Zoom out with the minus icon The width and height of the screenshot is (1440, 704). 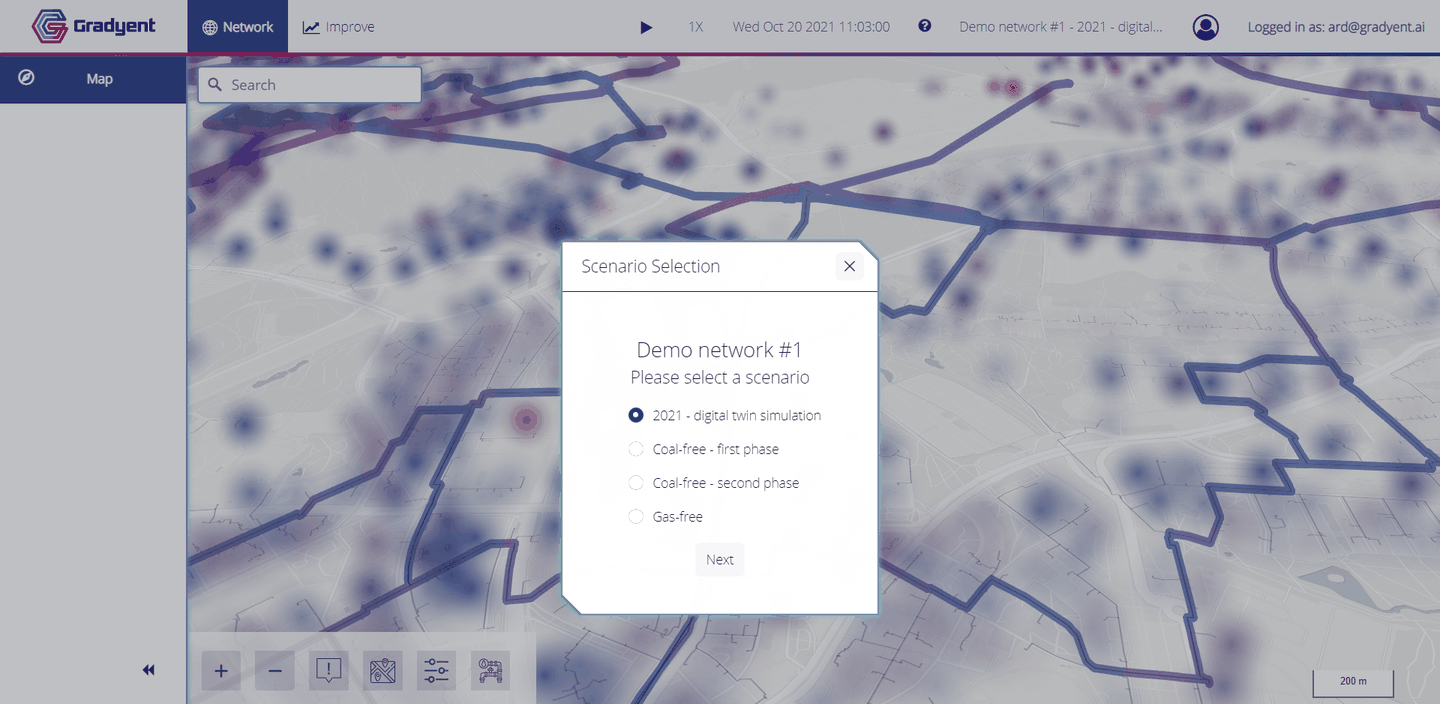(275, 671)
